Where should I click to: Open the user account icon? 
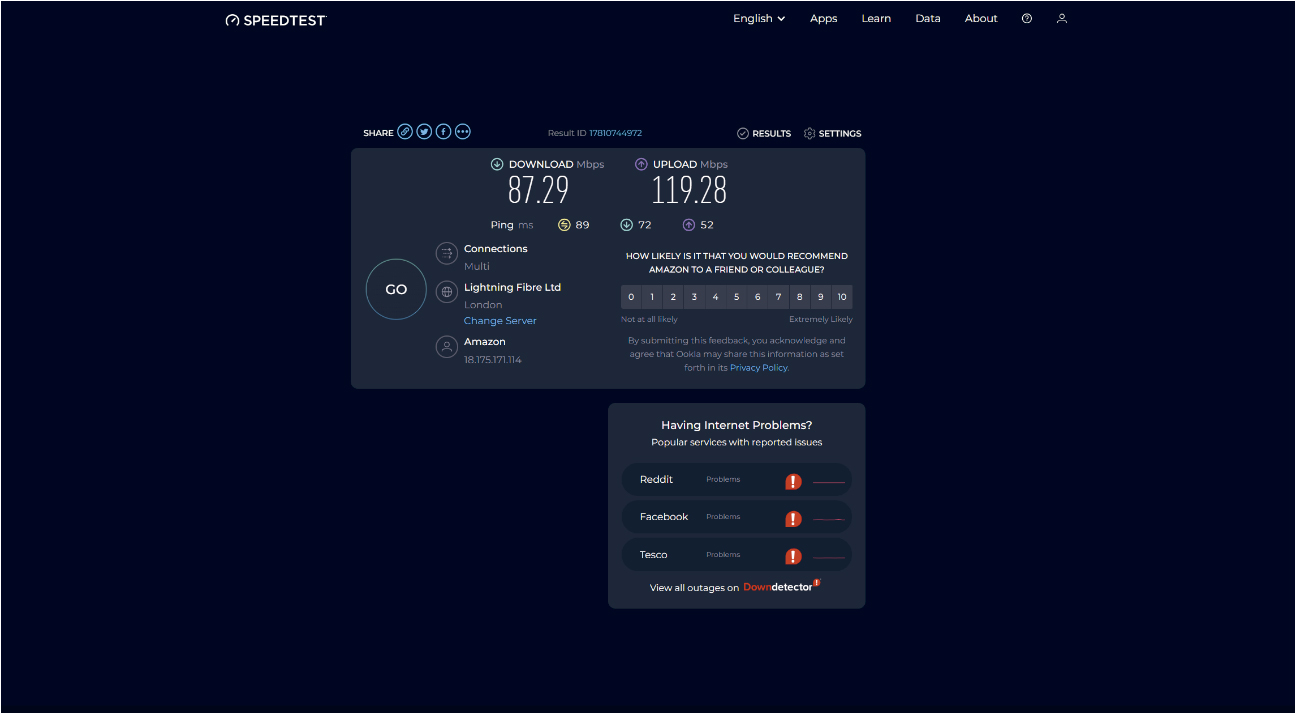pos(1062,19)
